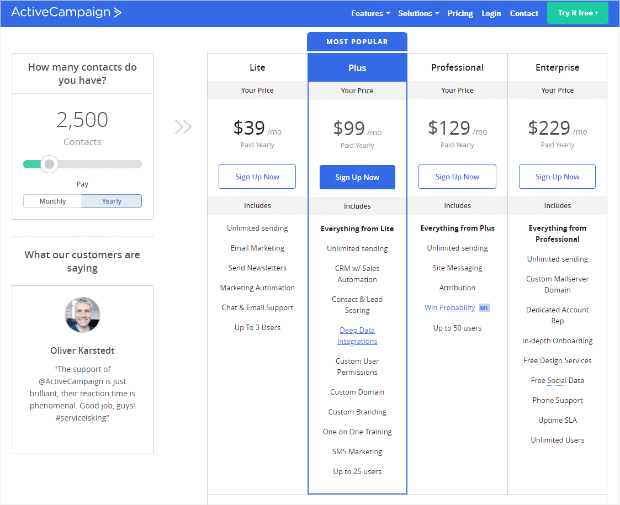Screen dimensions: 620x505
Task: Click 'Contact & Lead Scoring' text
Action: click(357, 305)
